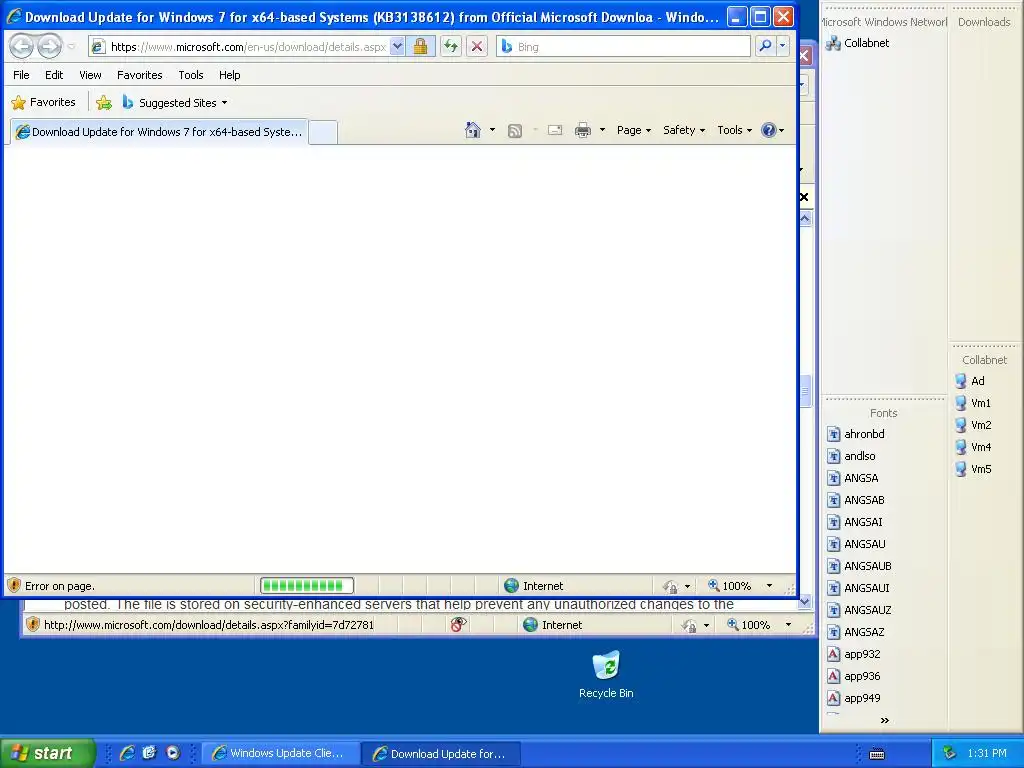Select the ANGSAB font file
This screenshot has height=768, width=1024.
pyautogui.click(x=856, y=500)
